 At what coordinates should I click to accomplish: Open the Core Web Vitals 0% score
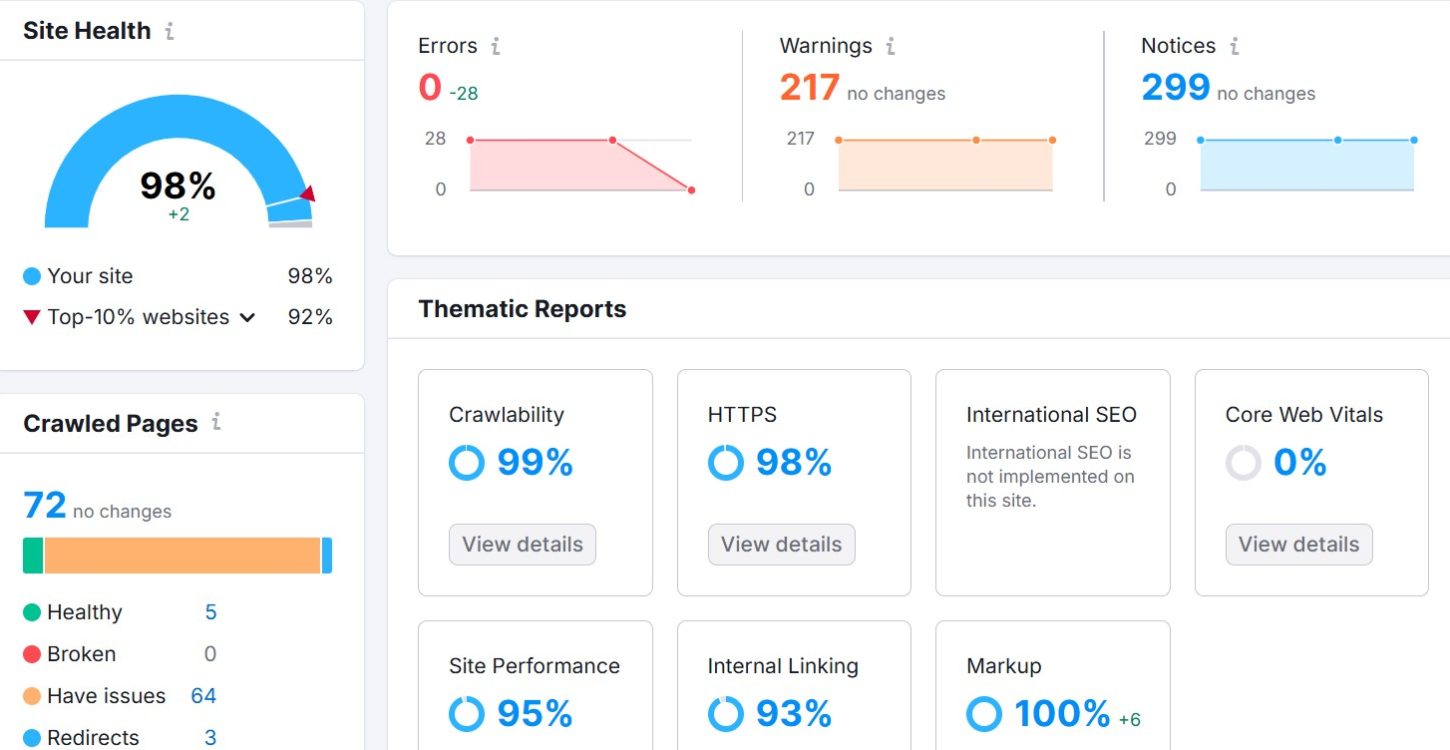pyautogui.click(x=1300, y=463)
